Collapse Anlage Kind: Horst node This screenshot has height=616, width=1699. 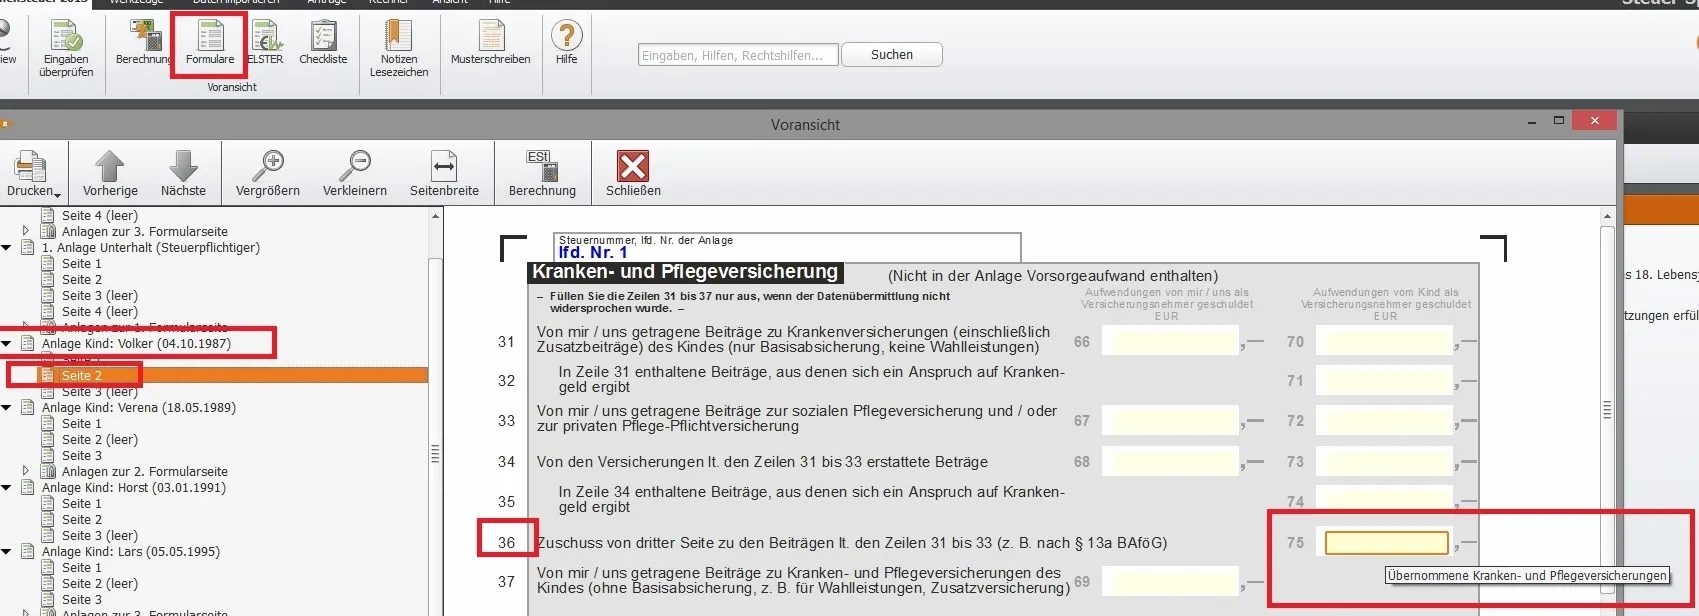7,488
